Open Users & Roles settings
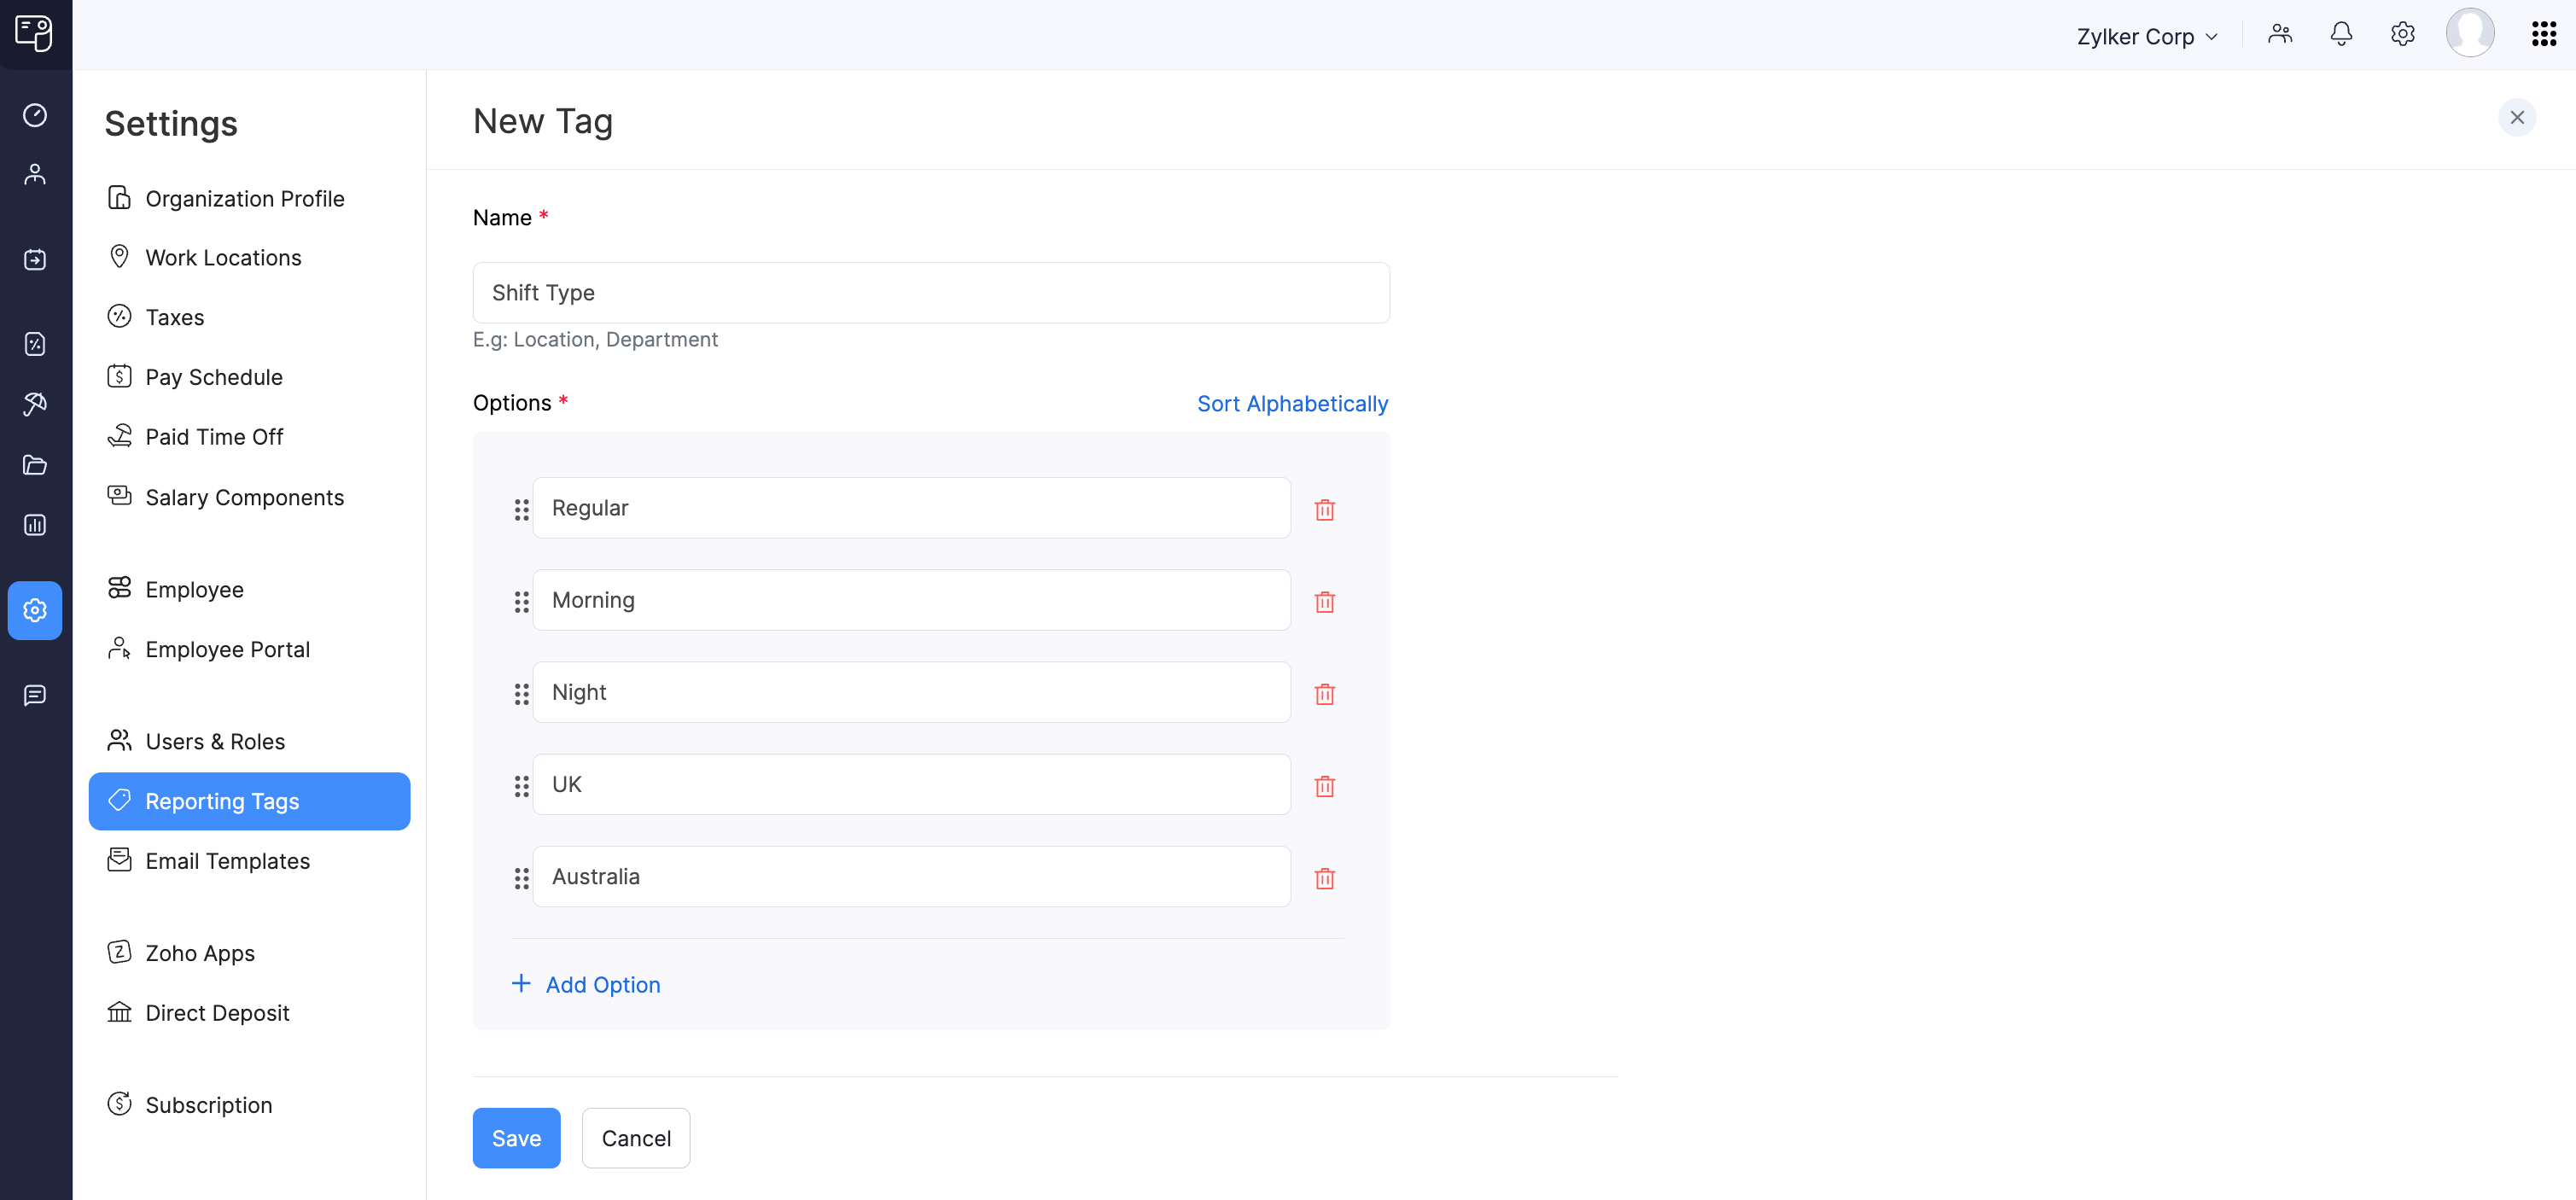2576x1200 pixels. point(250,741)
